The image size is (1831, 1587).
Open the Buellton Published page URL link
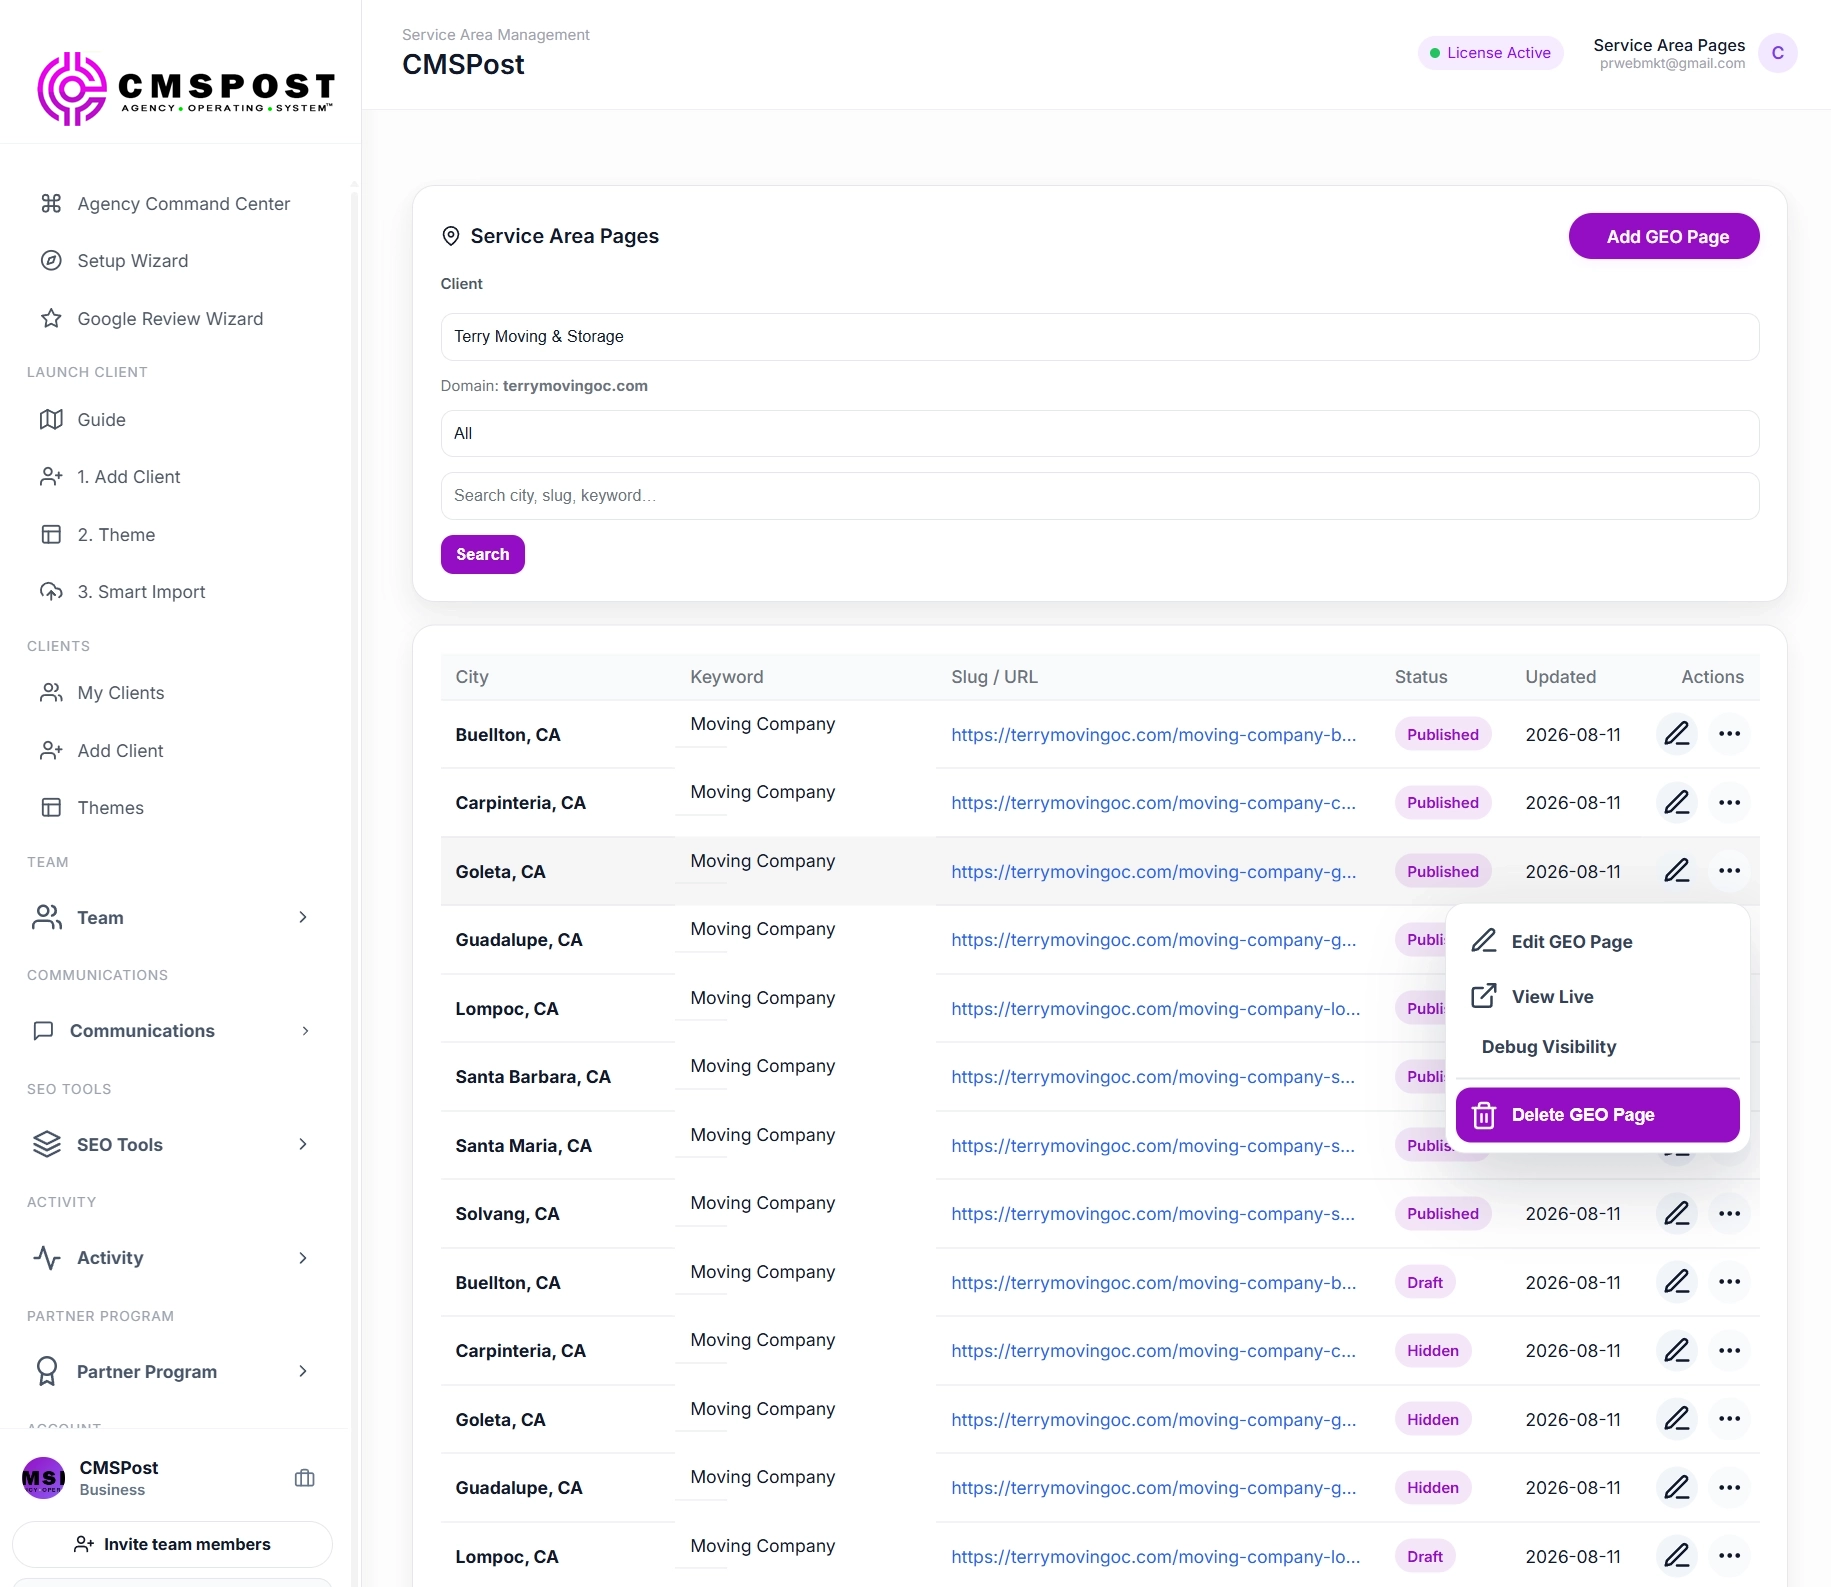click(1154, 735)
